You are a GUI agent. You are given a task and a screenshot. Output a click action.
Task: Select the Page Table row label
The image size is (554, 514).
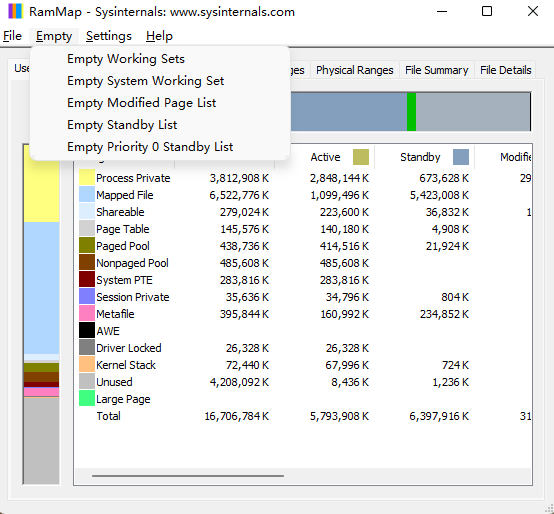click(x=122, y=229)
